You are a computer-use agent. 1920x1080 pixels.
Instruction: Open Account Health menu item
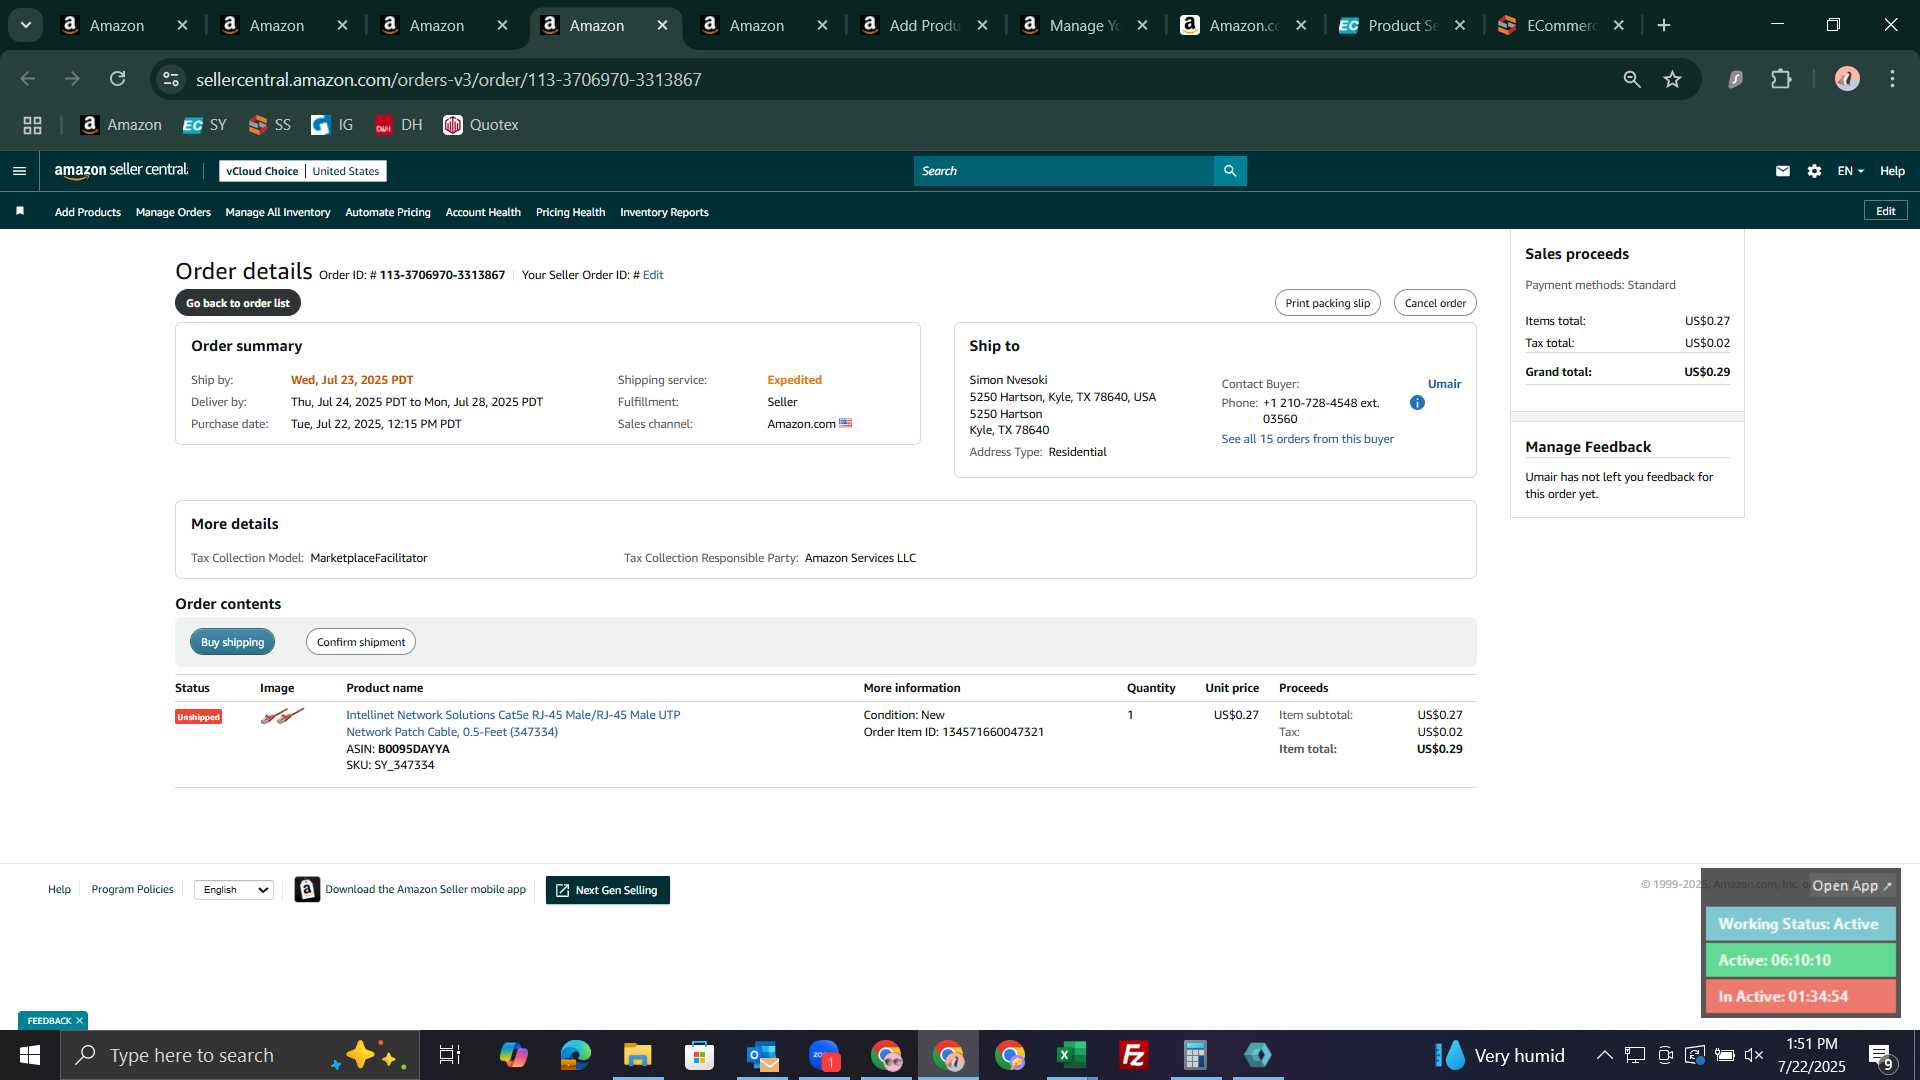(483, 212)
